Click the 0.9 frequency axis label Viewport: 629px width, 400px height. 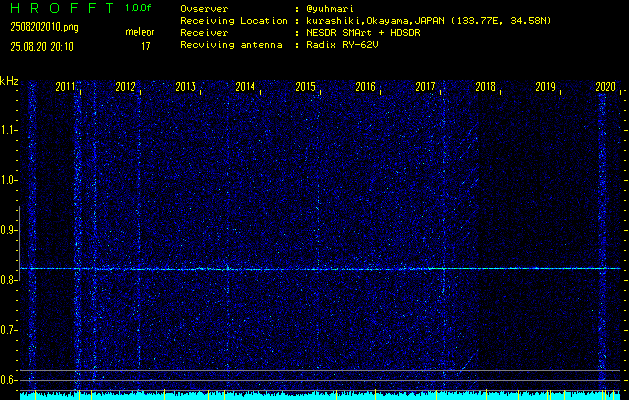(7, 230)
